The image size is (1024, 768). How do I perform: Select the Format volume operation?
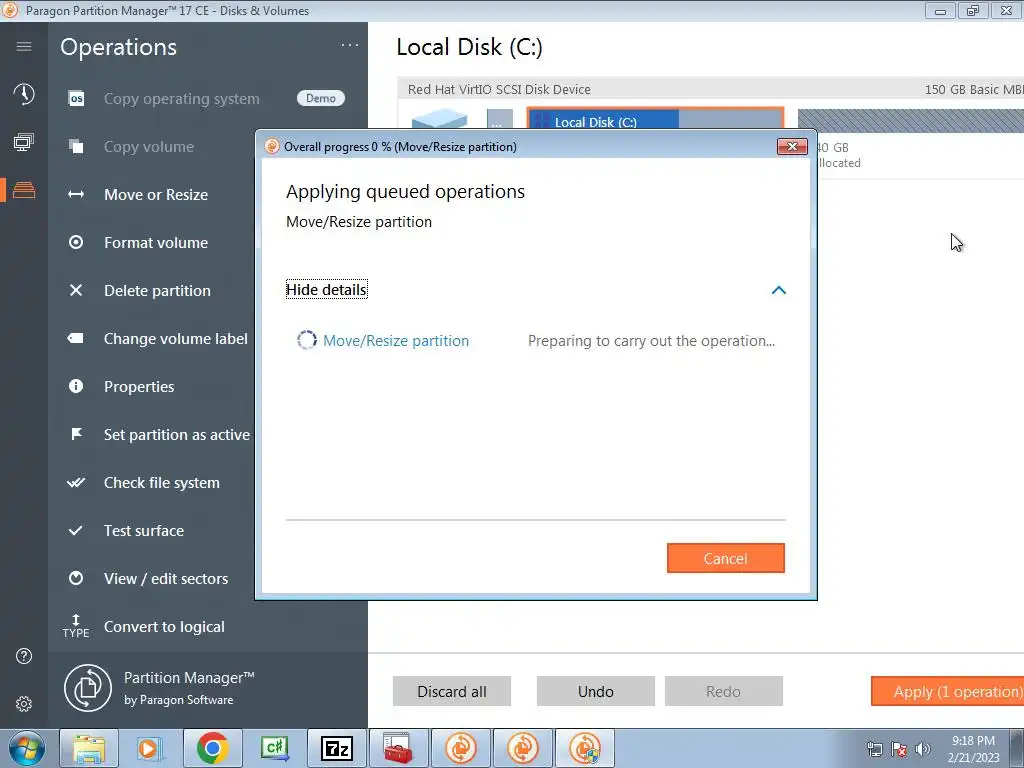coord(156,242)
